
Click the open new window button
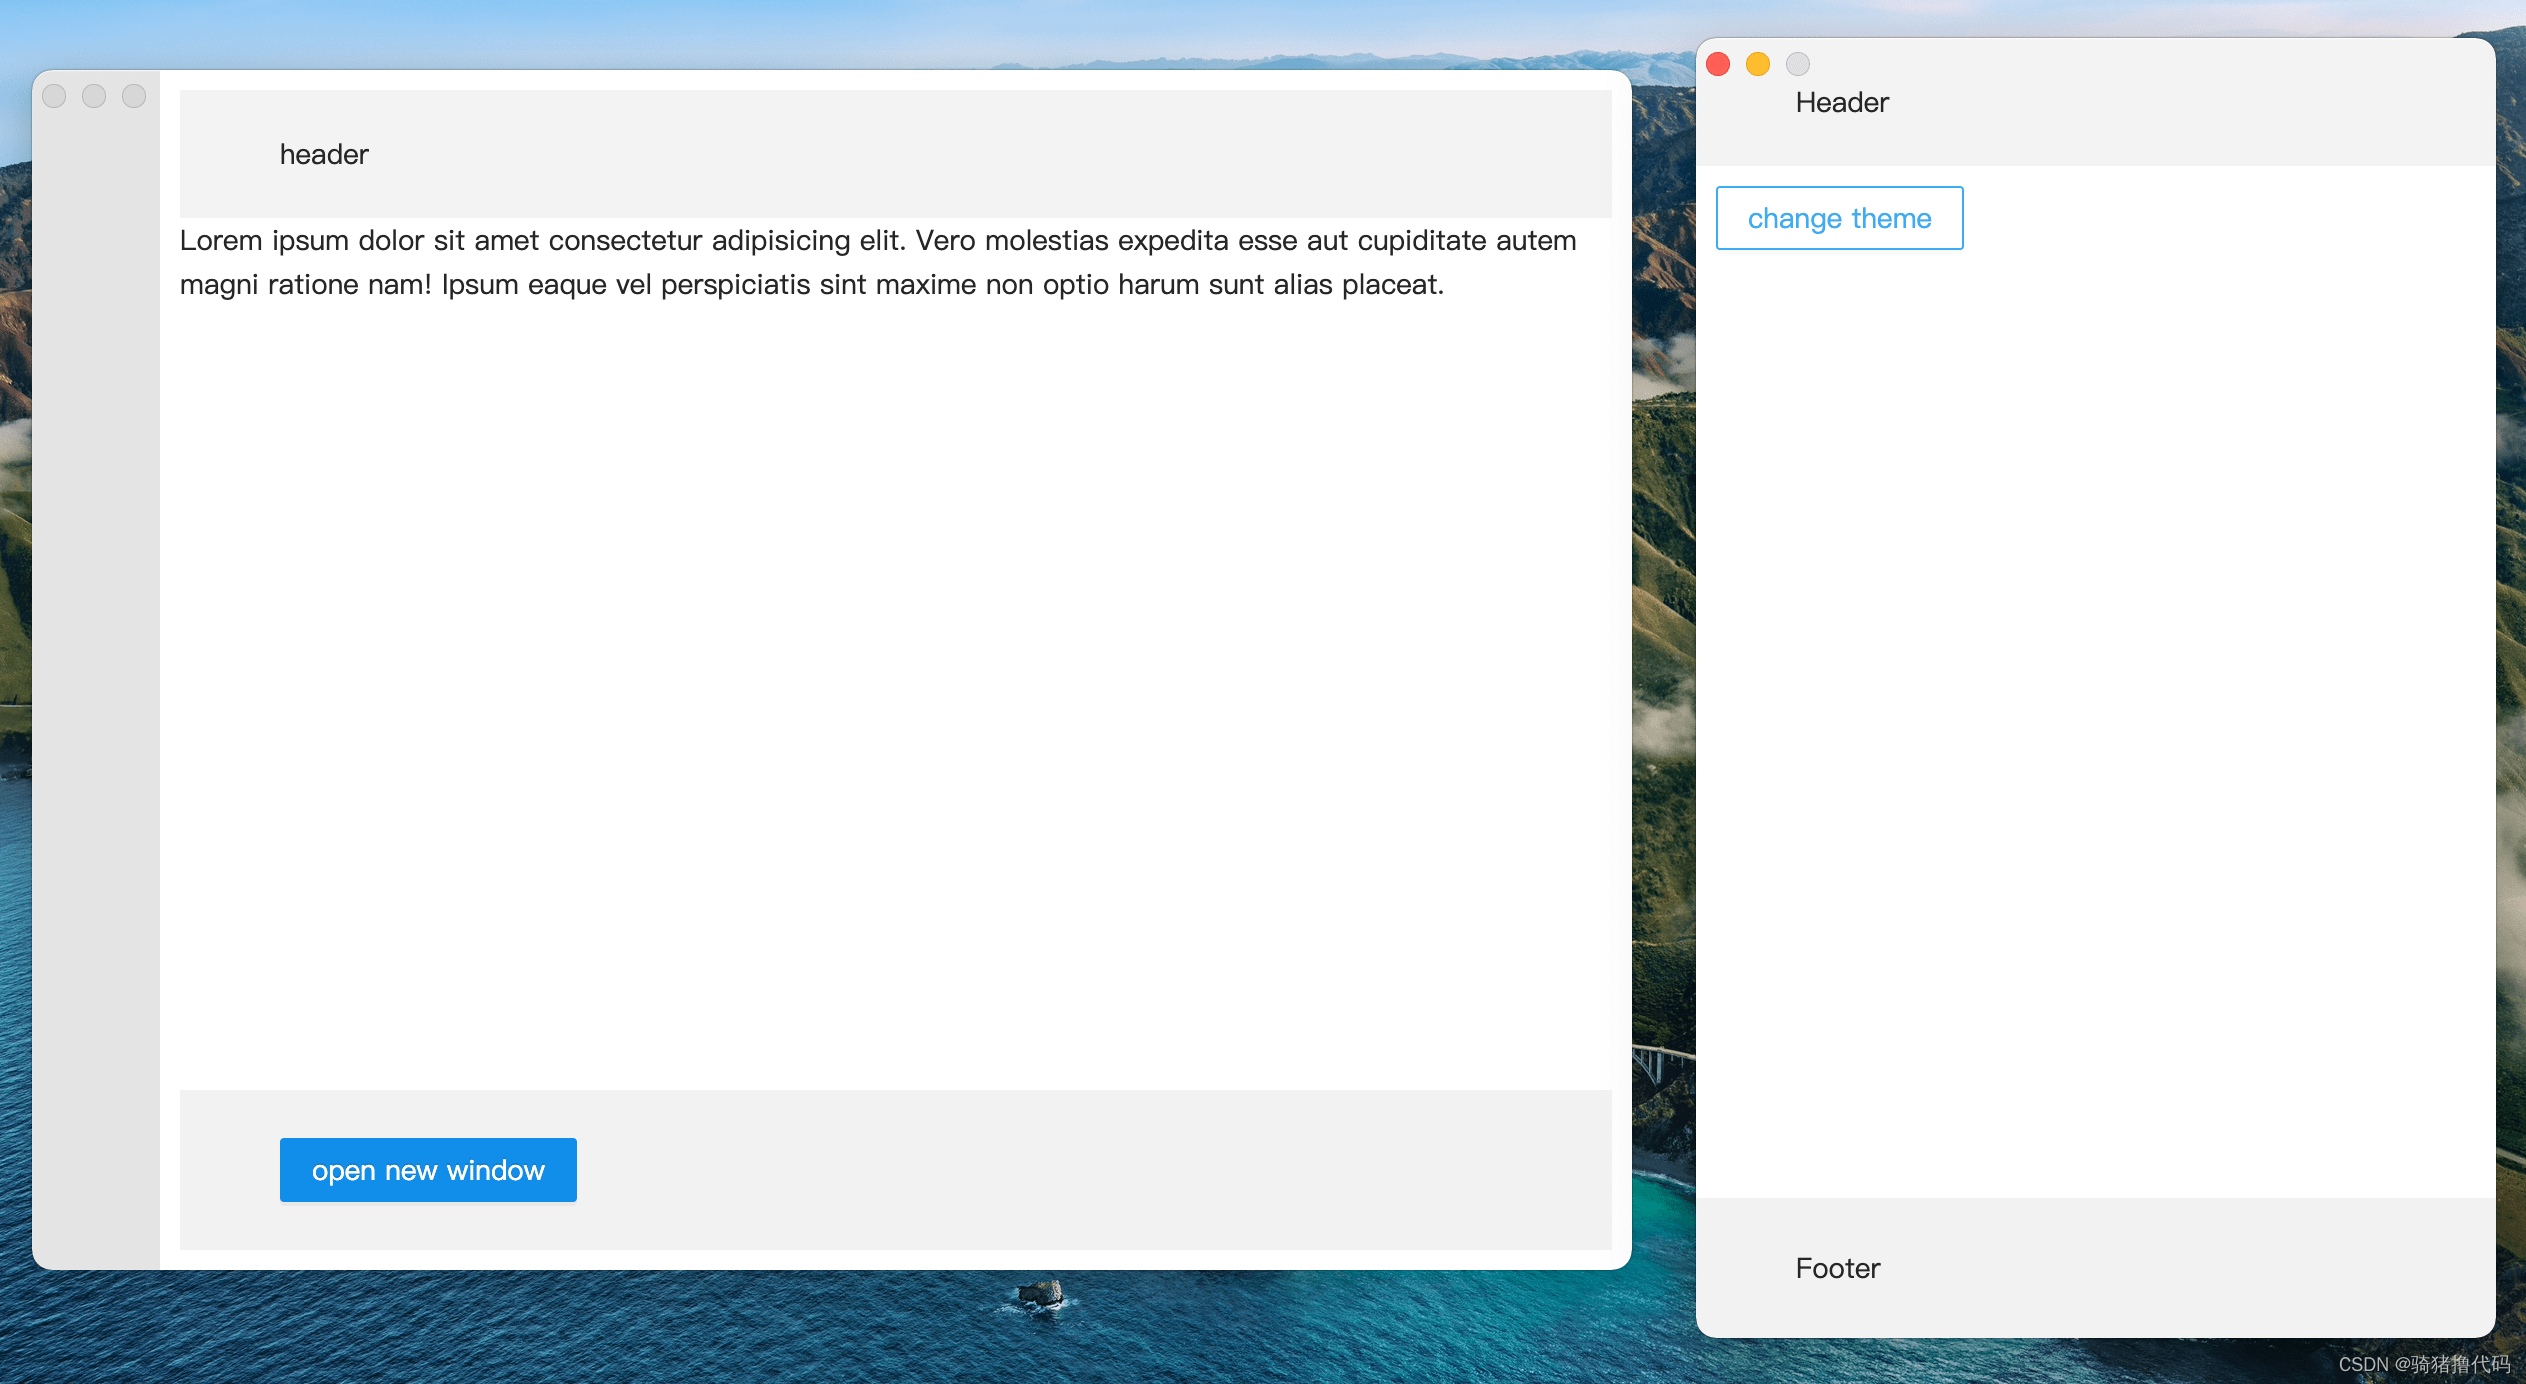pos(428,1169)
